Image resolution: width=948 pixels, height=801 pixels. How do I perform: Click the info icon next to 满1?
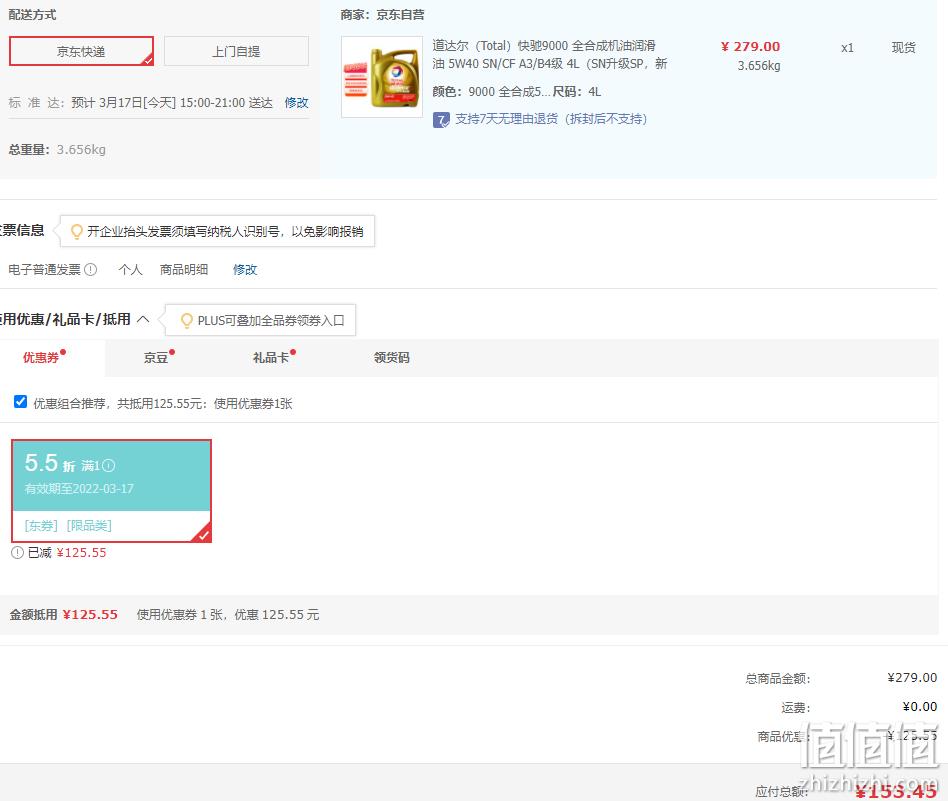(x=109, y=465)
